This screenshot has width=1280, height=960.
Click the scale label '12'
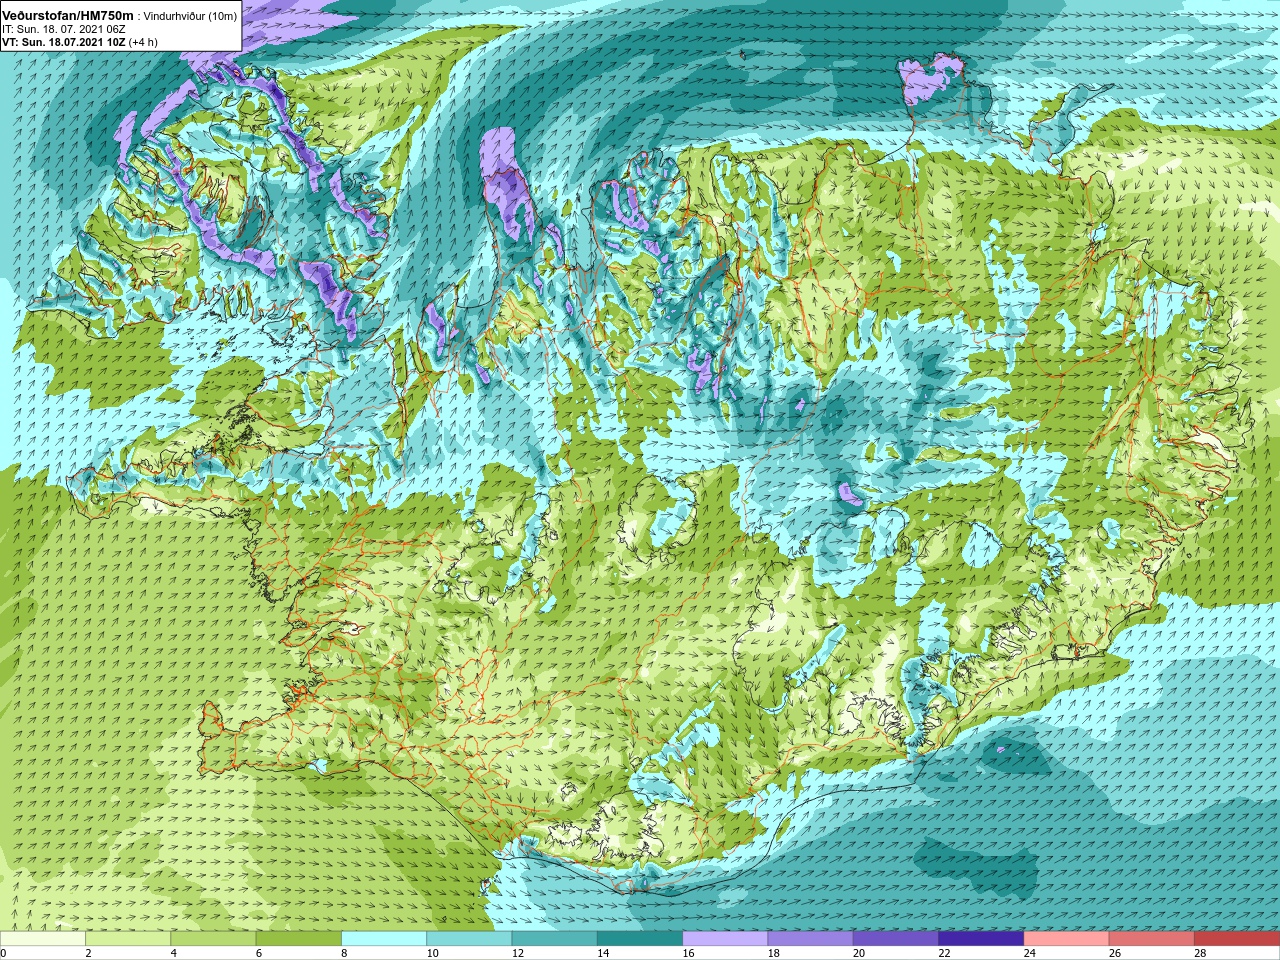tap(518, 953)
